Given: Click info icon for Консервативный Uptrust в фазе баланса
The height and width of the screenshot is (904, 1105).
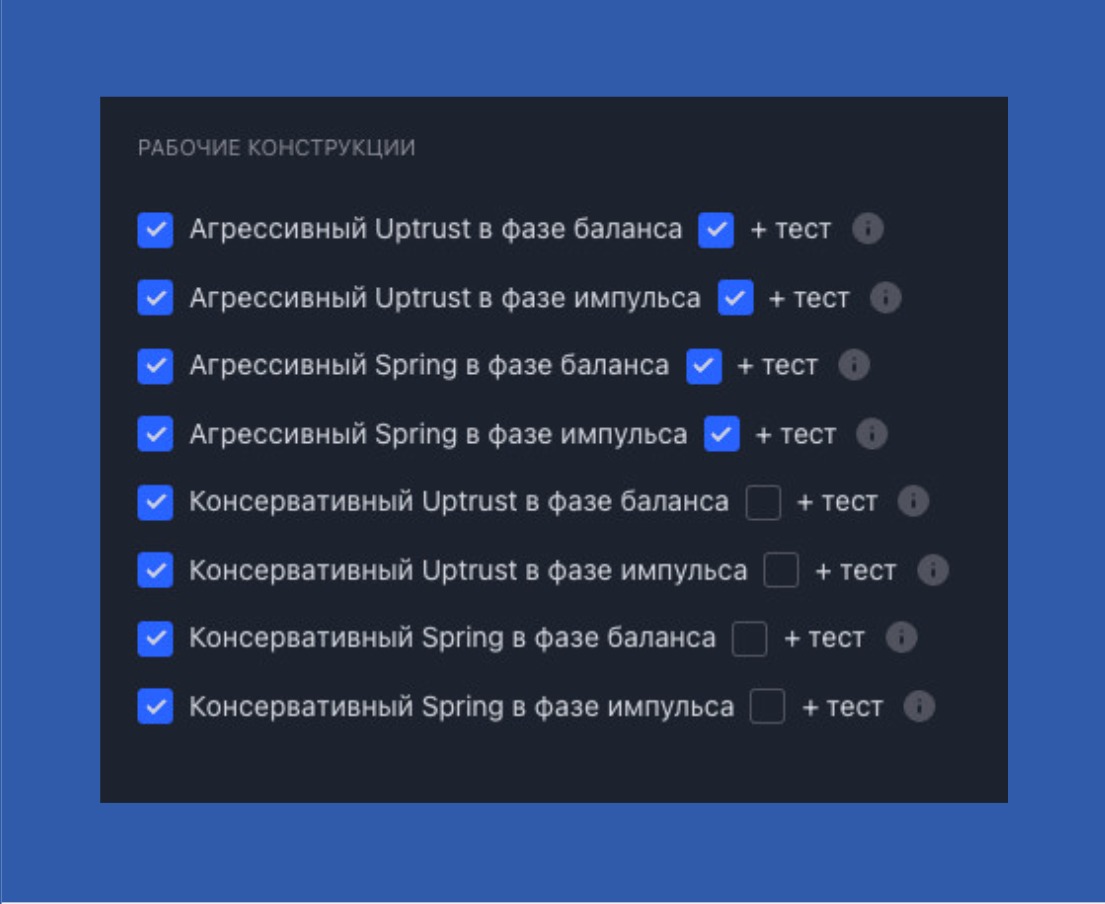Looking at the screenshot, I should pyautogui.click(x=913, y=502).
